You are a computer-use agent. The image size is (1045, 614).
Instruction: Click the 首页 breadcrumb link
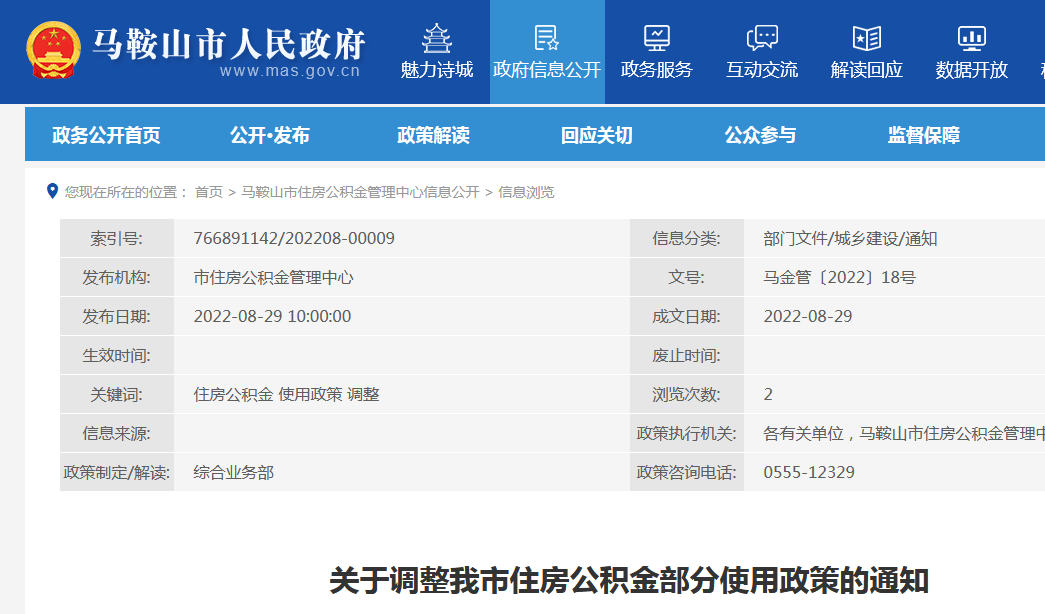pyautogui.click(x=209, y=192)
